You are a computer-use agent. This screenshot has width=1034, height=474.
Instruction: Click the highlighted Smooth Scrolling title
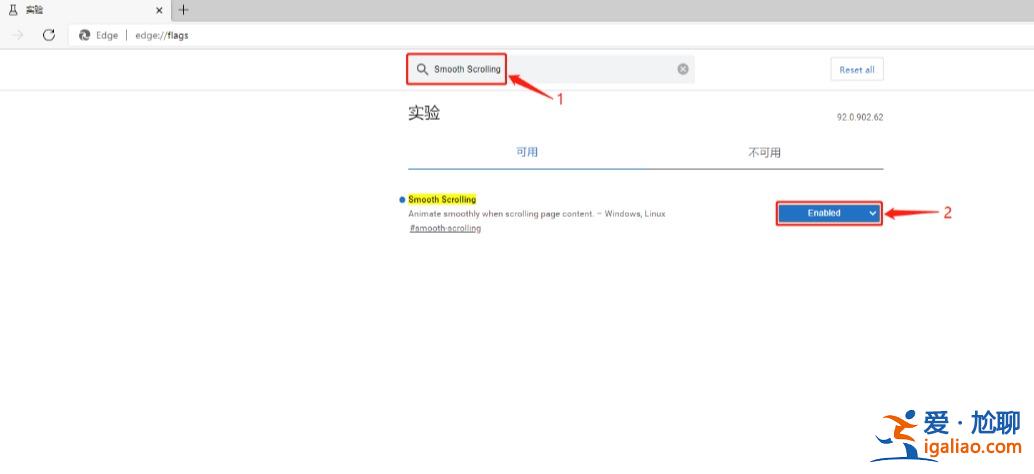click(x=442, y=199)
